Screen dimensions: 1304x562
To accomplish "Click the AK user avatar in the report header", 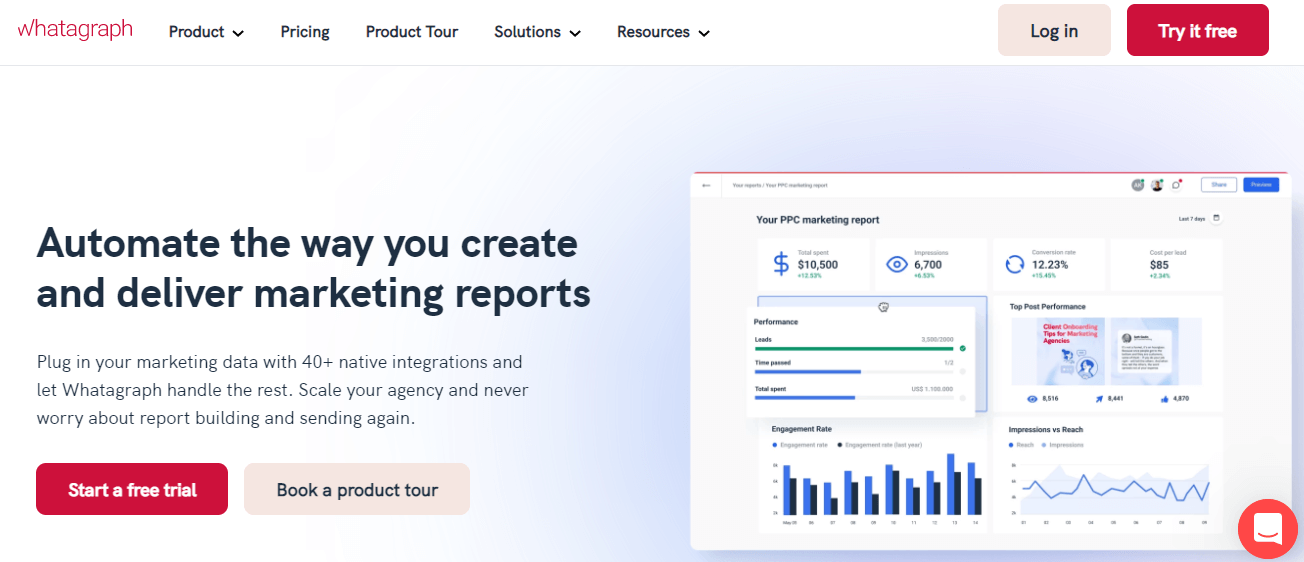I will (x=1137, y=185).
